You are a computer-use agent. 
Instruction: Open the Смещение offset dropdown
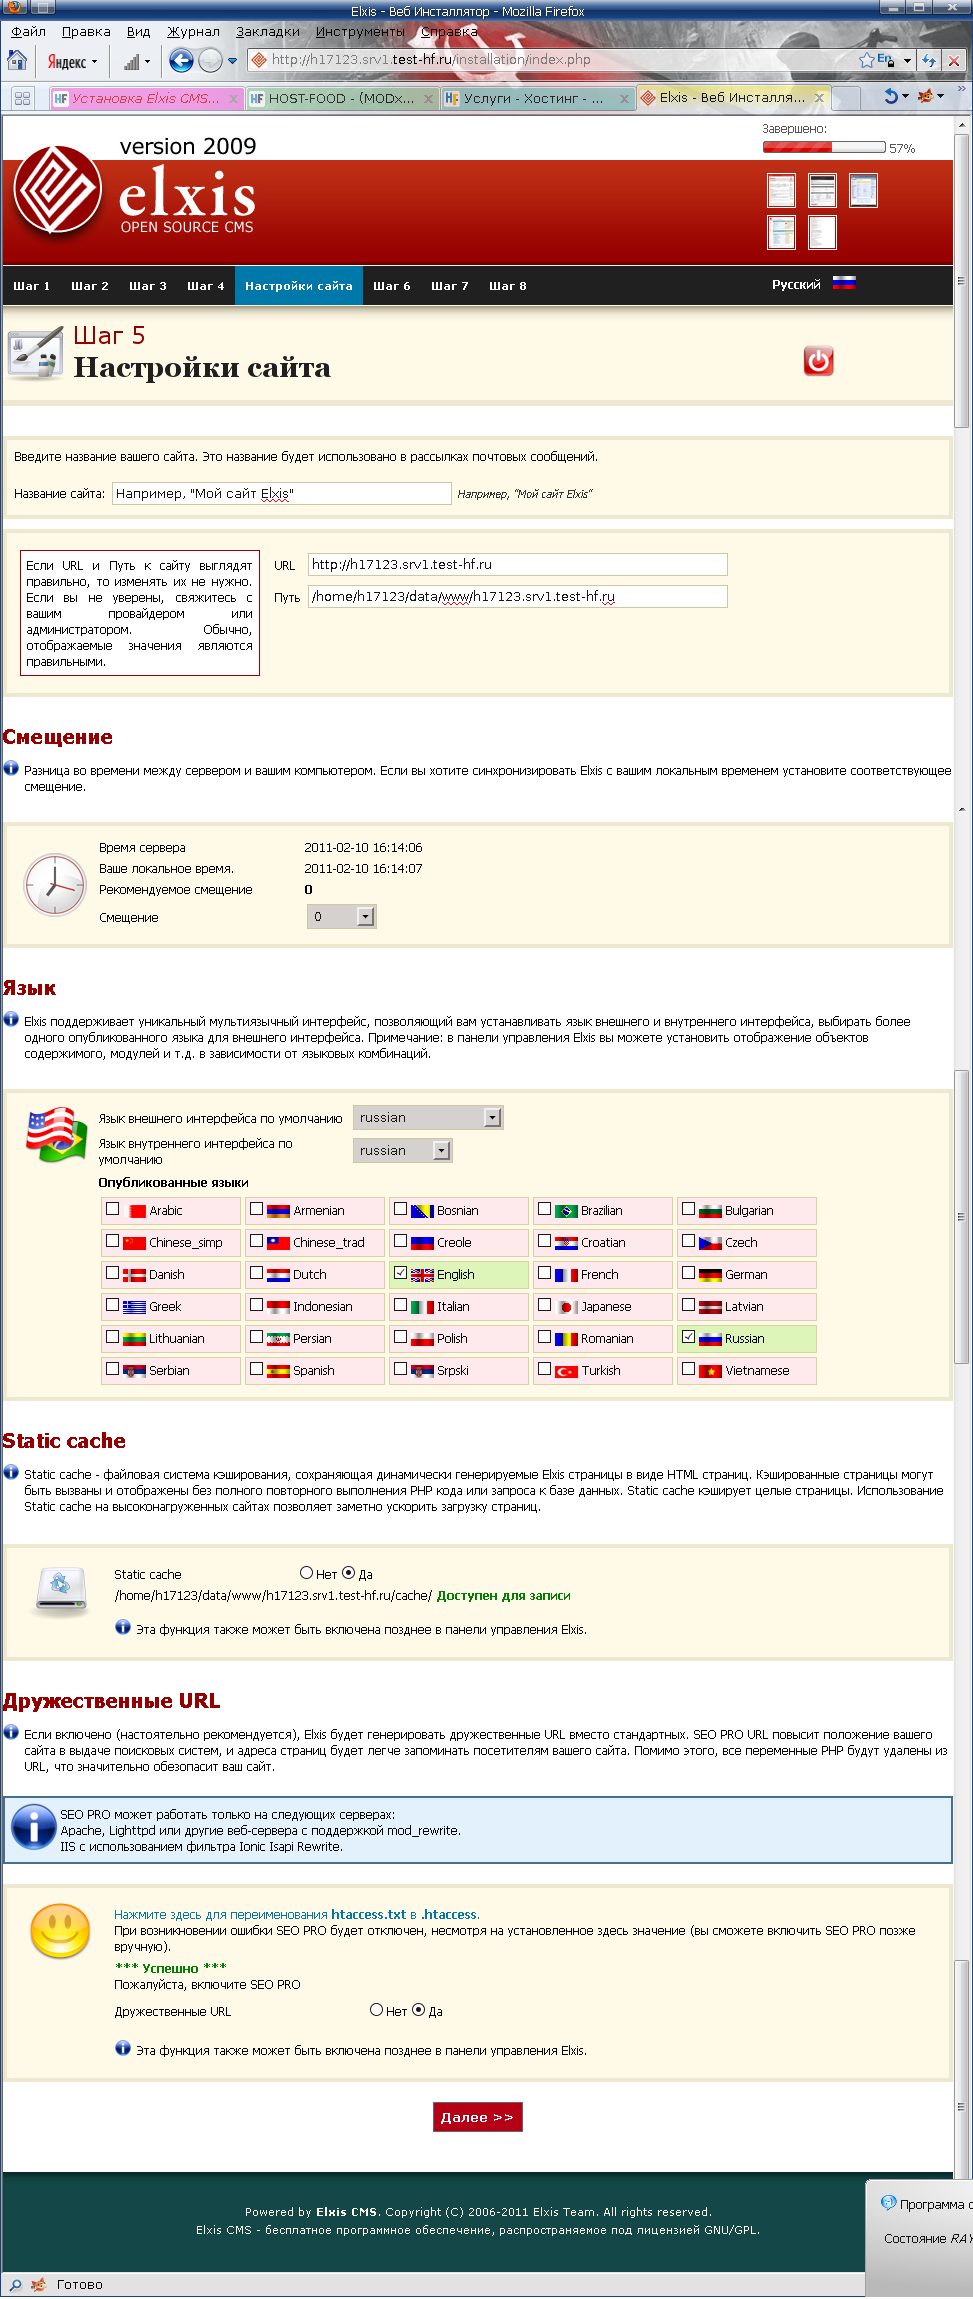click(x=341, y=917)
